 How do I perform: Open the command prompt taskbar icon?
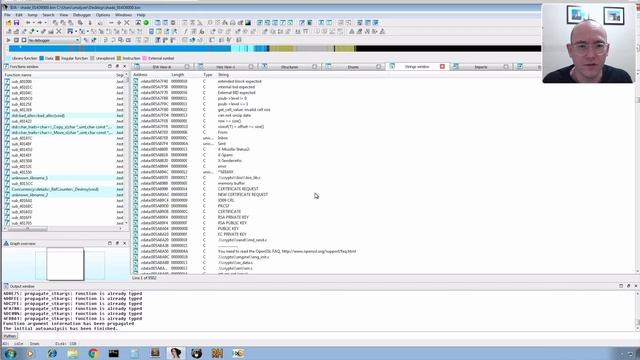113,353
